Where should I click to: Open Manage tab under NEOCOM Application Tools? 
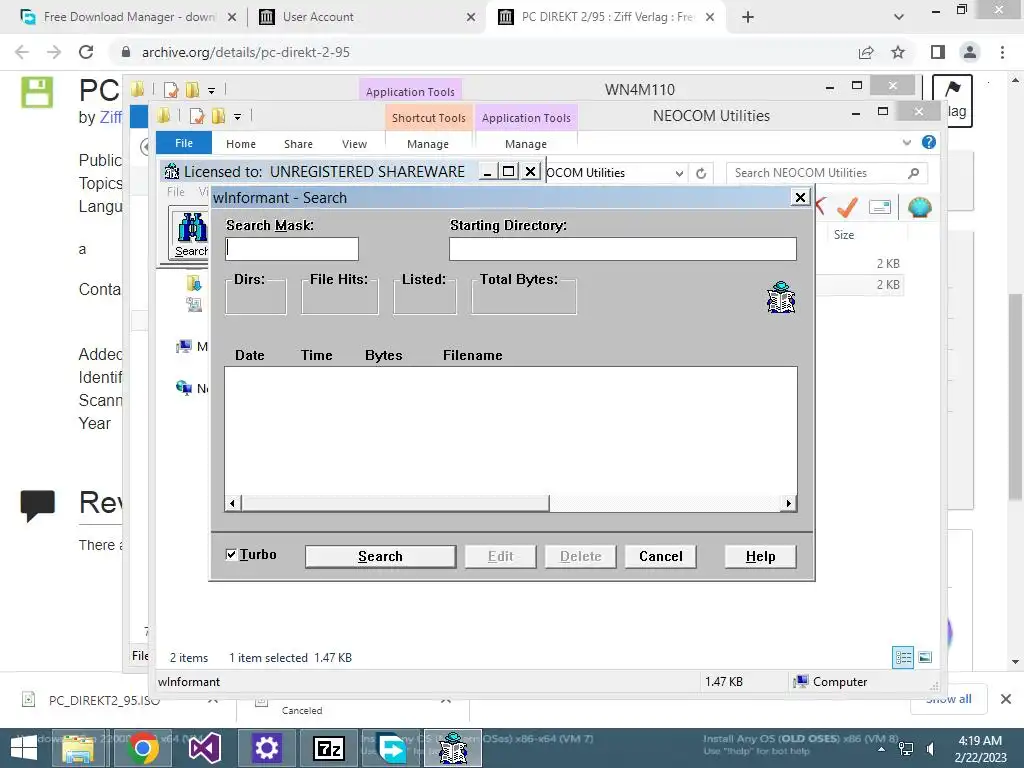point(526,144)
